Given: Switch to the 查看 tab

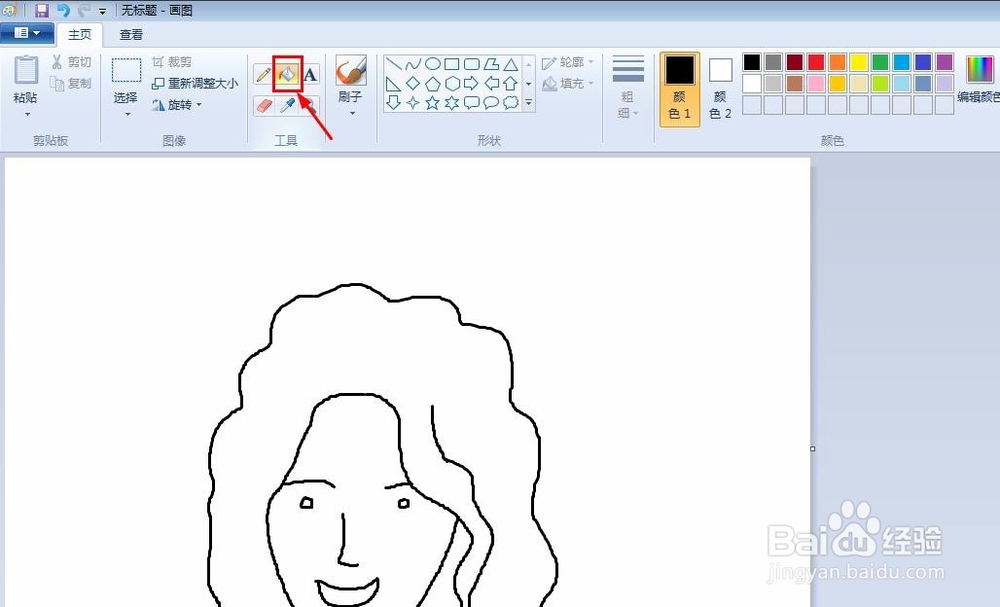Looking at the screenshot, I should (131, 33).
